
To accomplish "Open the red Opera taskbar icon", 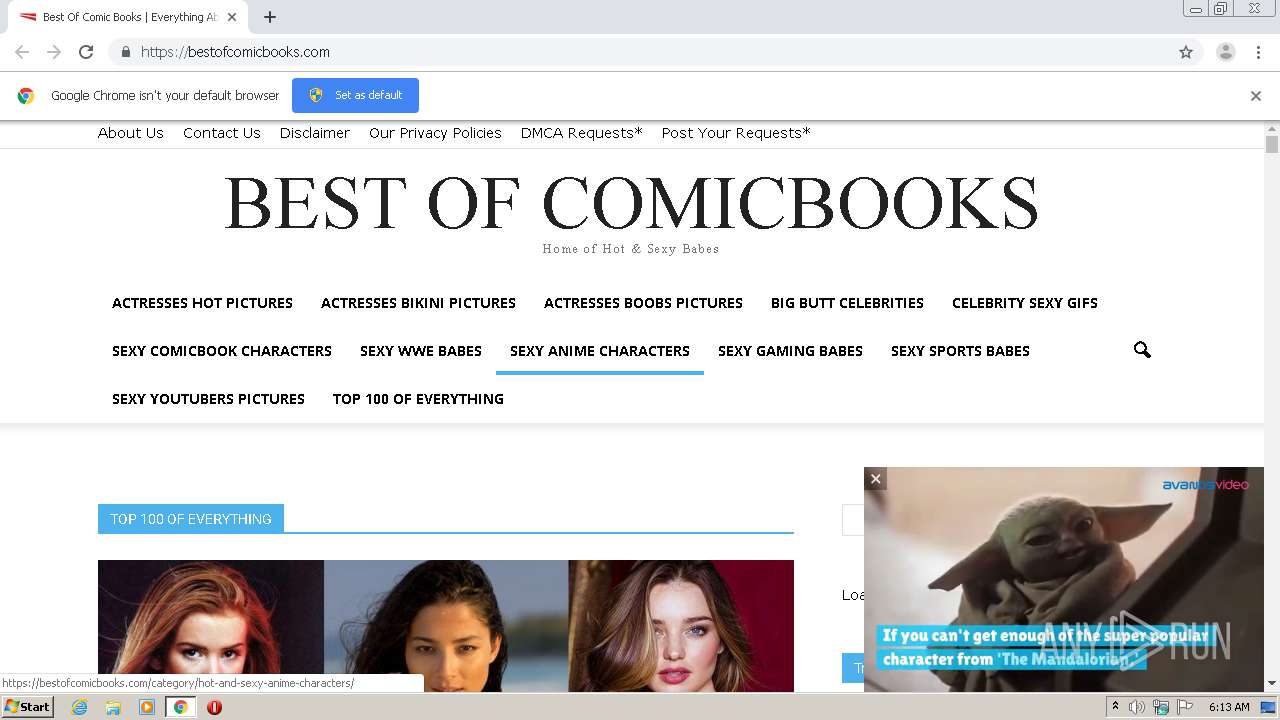I will point(214,707).
